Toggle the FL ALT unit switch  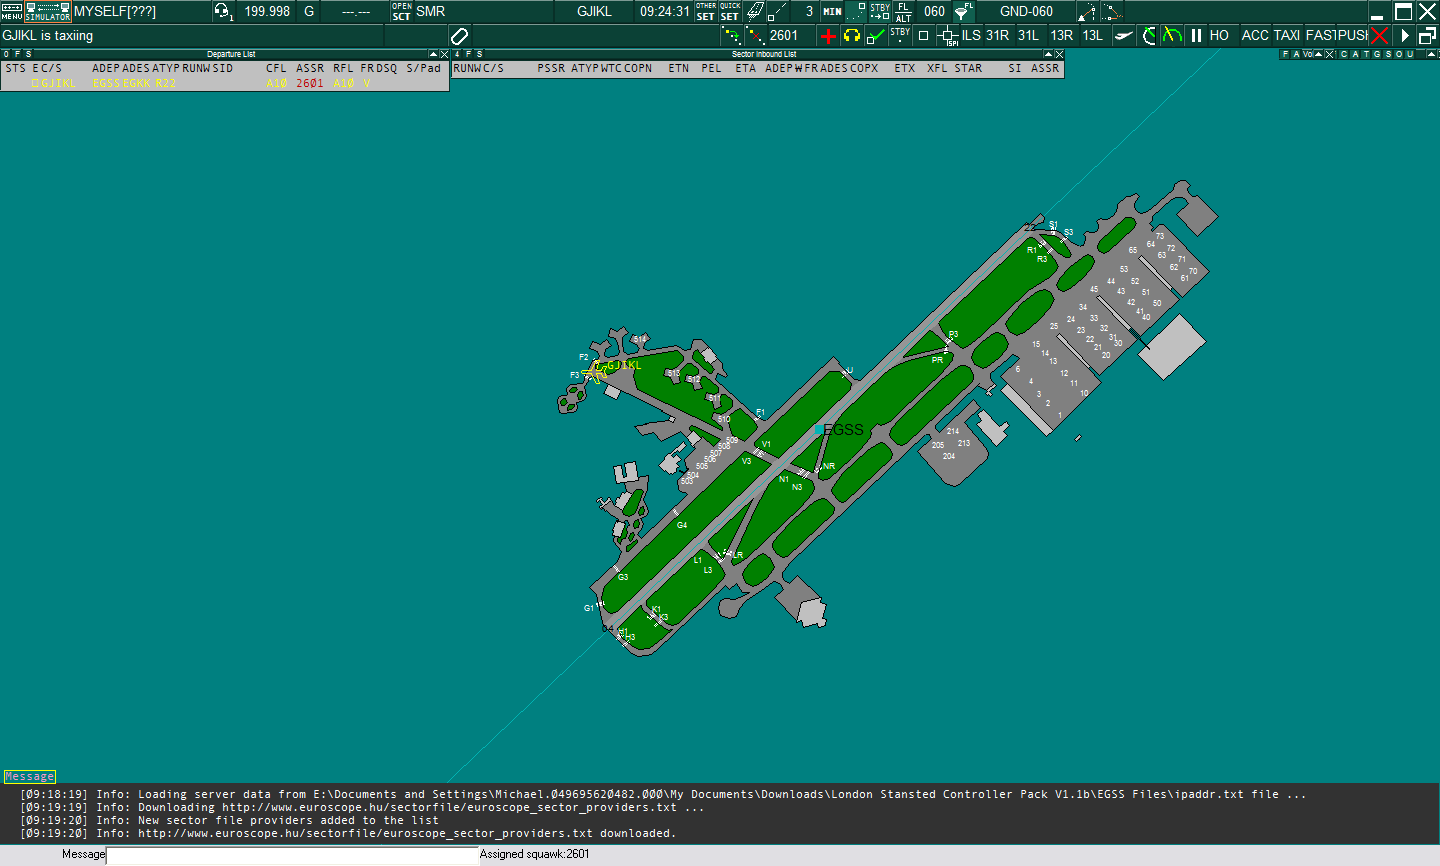903,11
